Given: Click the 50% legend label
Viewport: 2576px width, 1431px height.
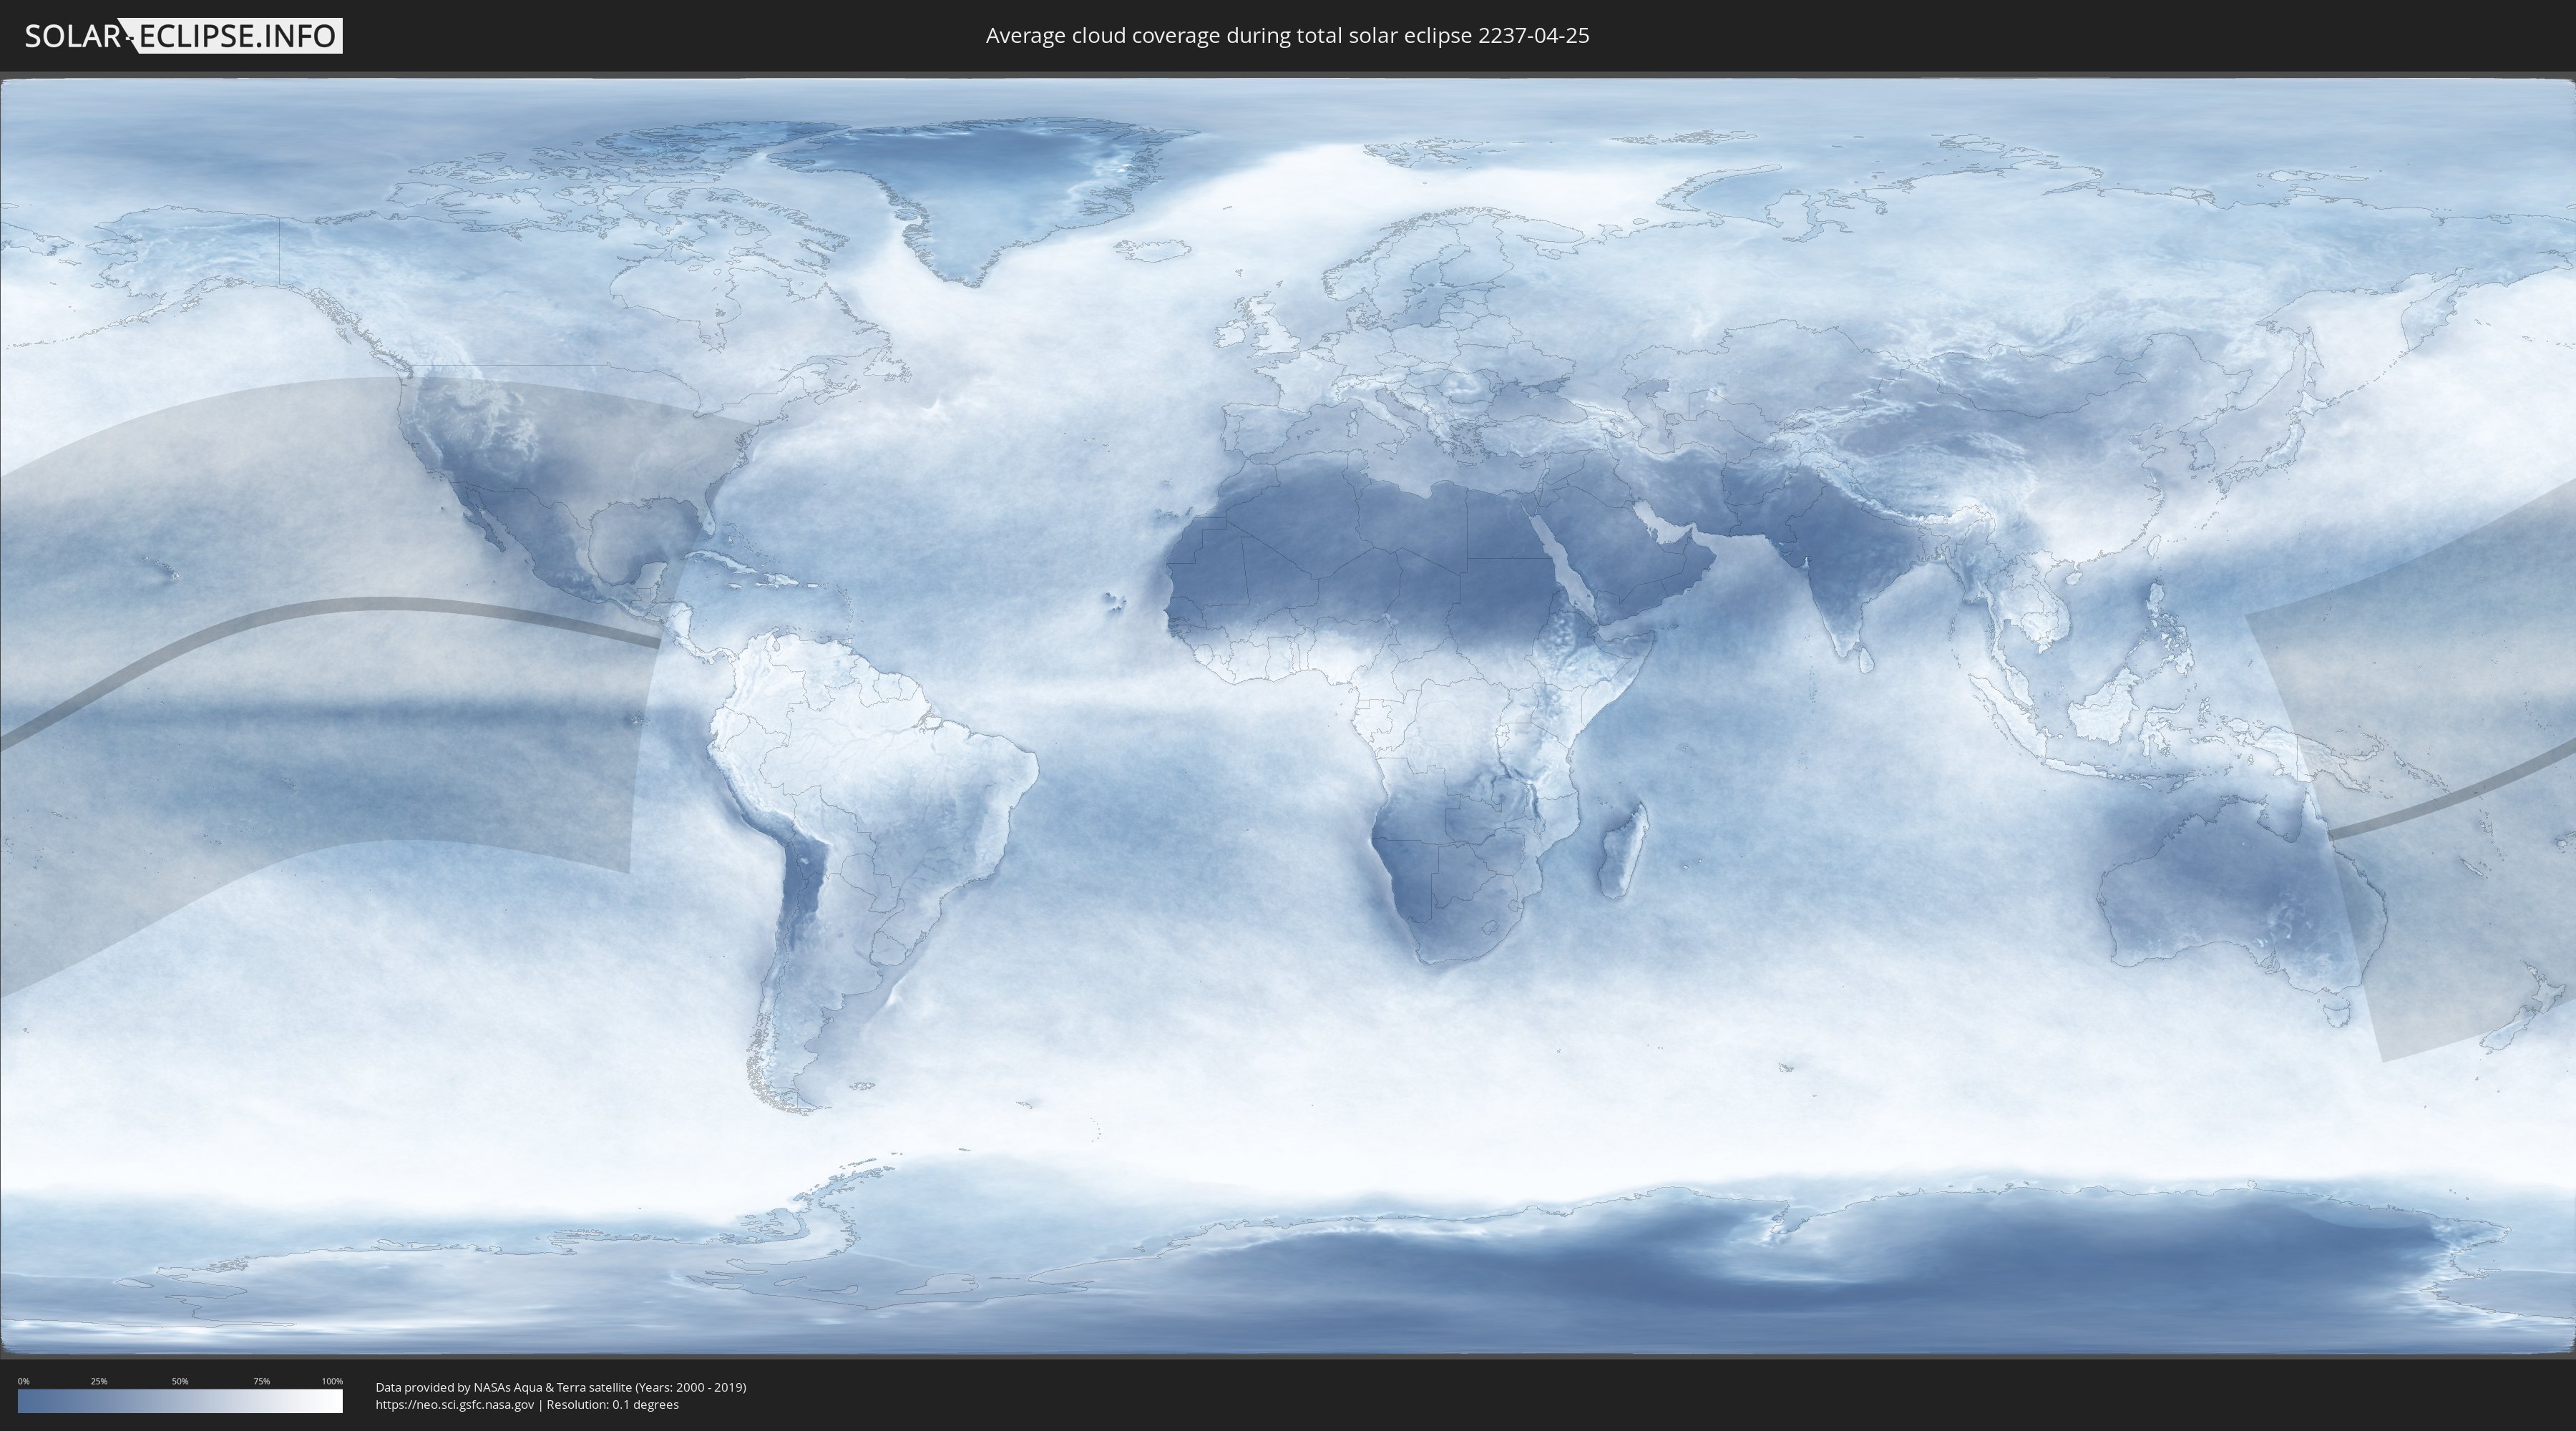Looking at the screenshot, I should click(x=180, y=1381).
